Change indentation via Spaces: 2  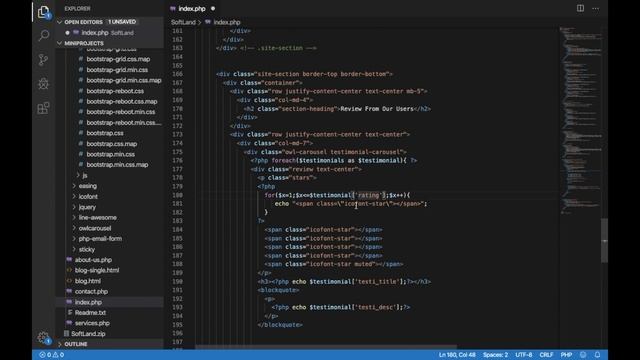pyautogui.click(x=496, y=355)
